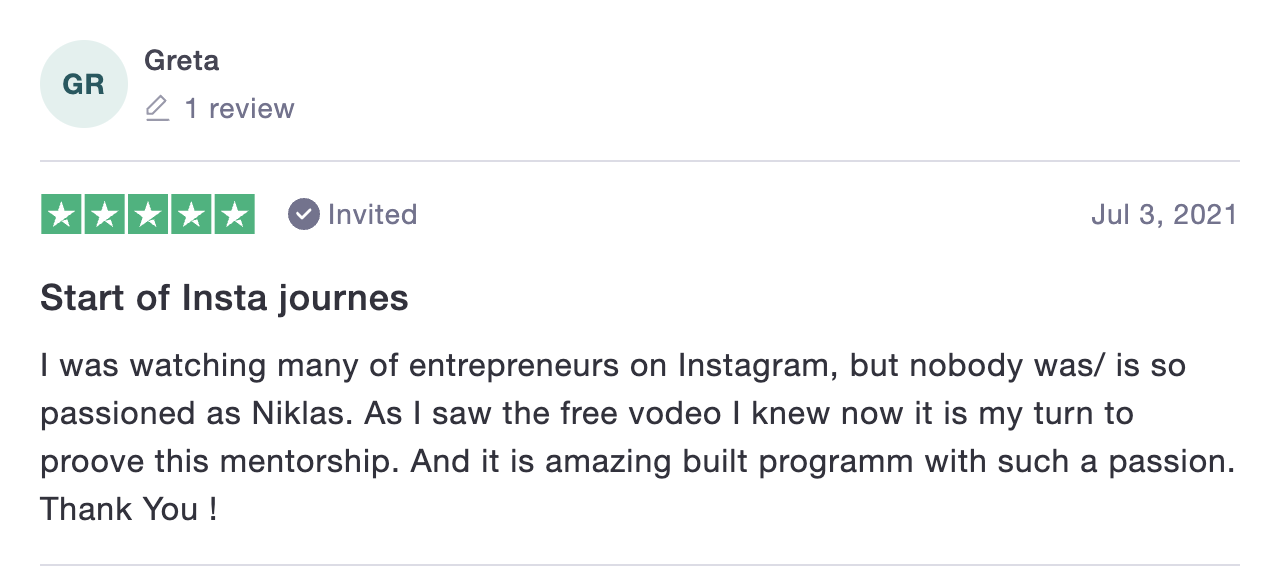1280x576 pixels.
Task: Click the pencil review-count icon
Action: tap(157, 108)
